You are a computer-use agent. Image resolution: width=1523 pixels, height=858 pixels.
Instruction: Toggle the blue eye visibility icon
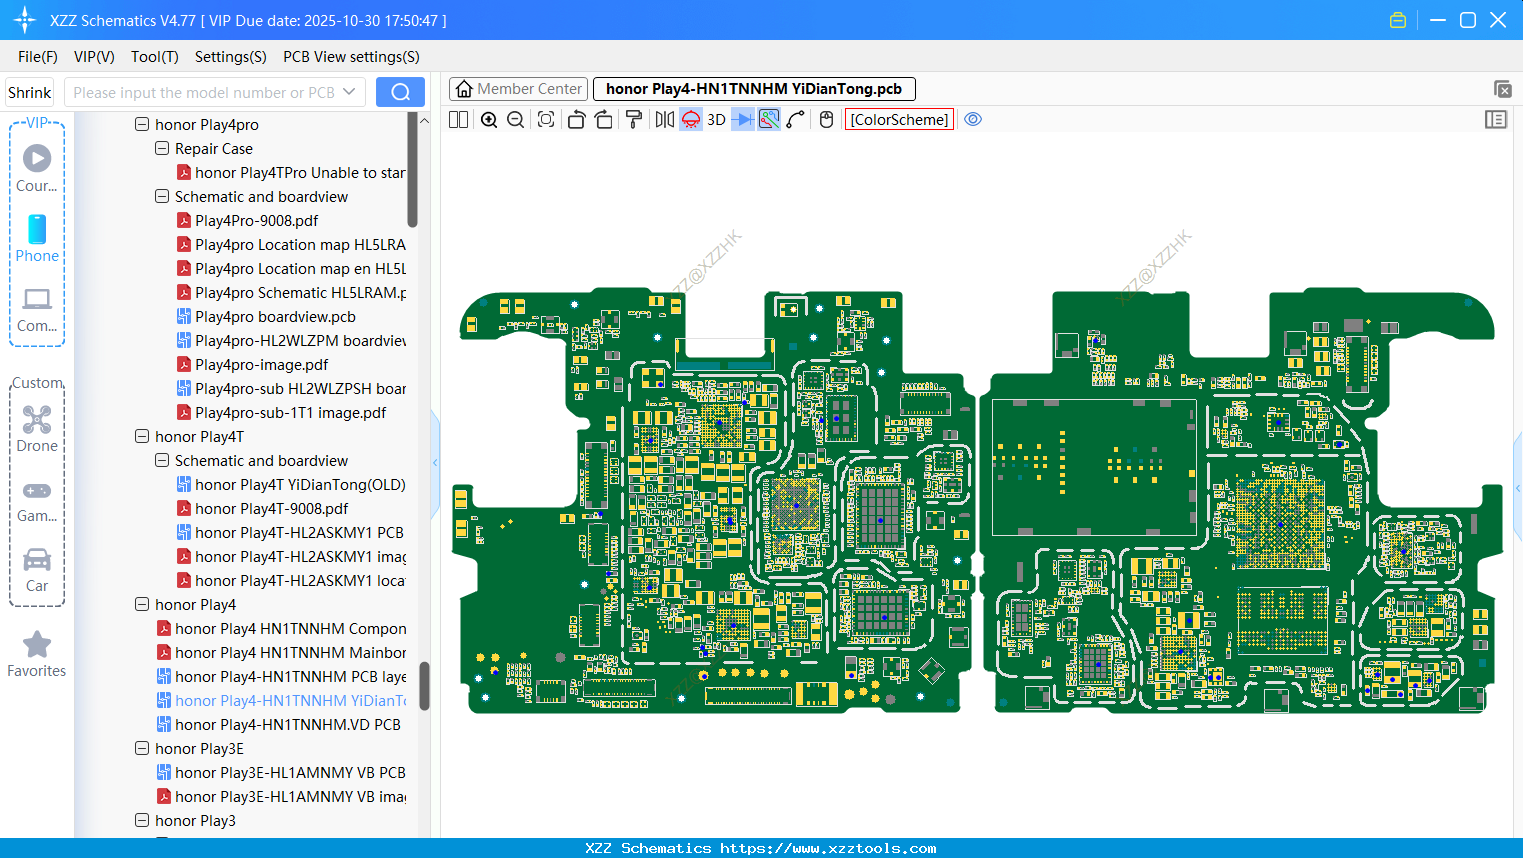(973, 119)
